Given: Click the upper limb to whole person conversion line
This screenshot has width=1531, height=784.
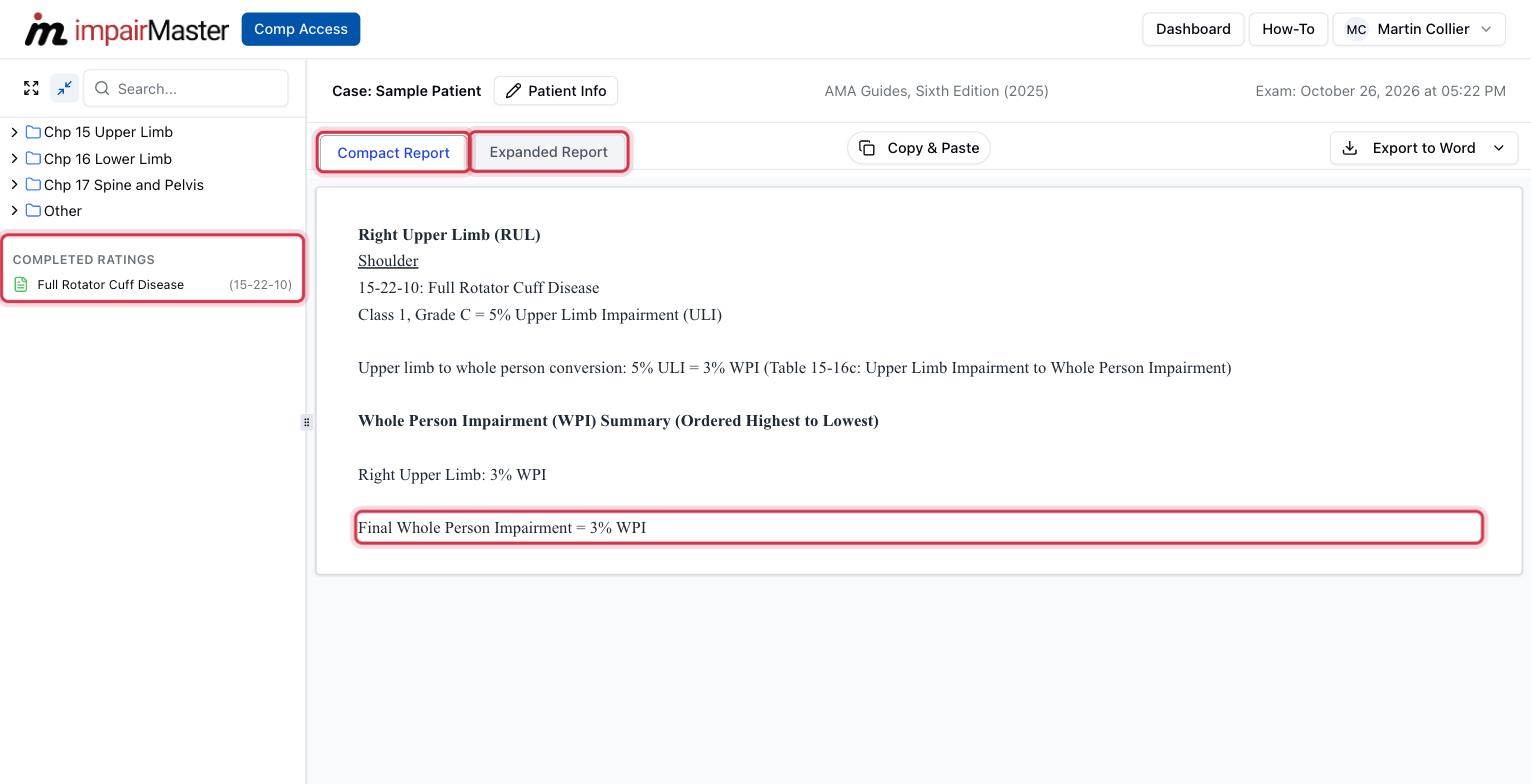Looking at the screenshot, I should 795,368.
